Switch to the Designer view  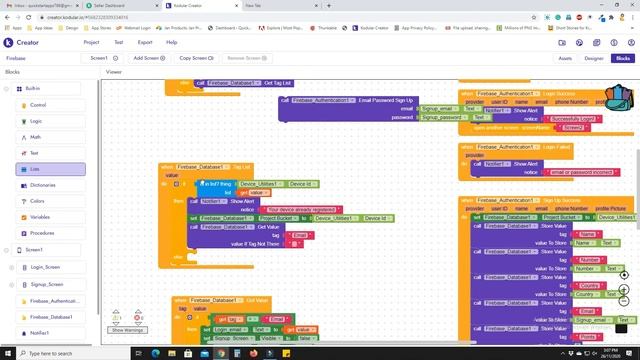tap(594, 58)
